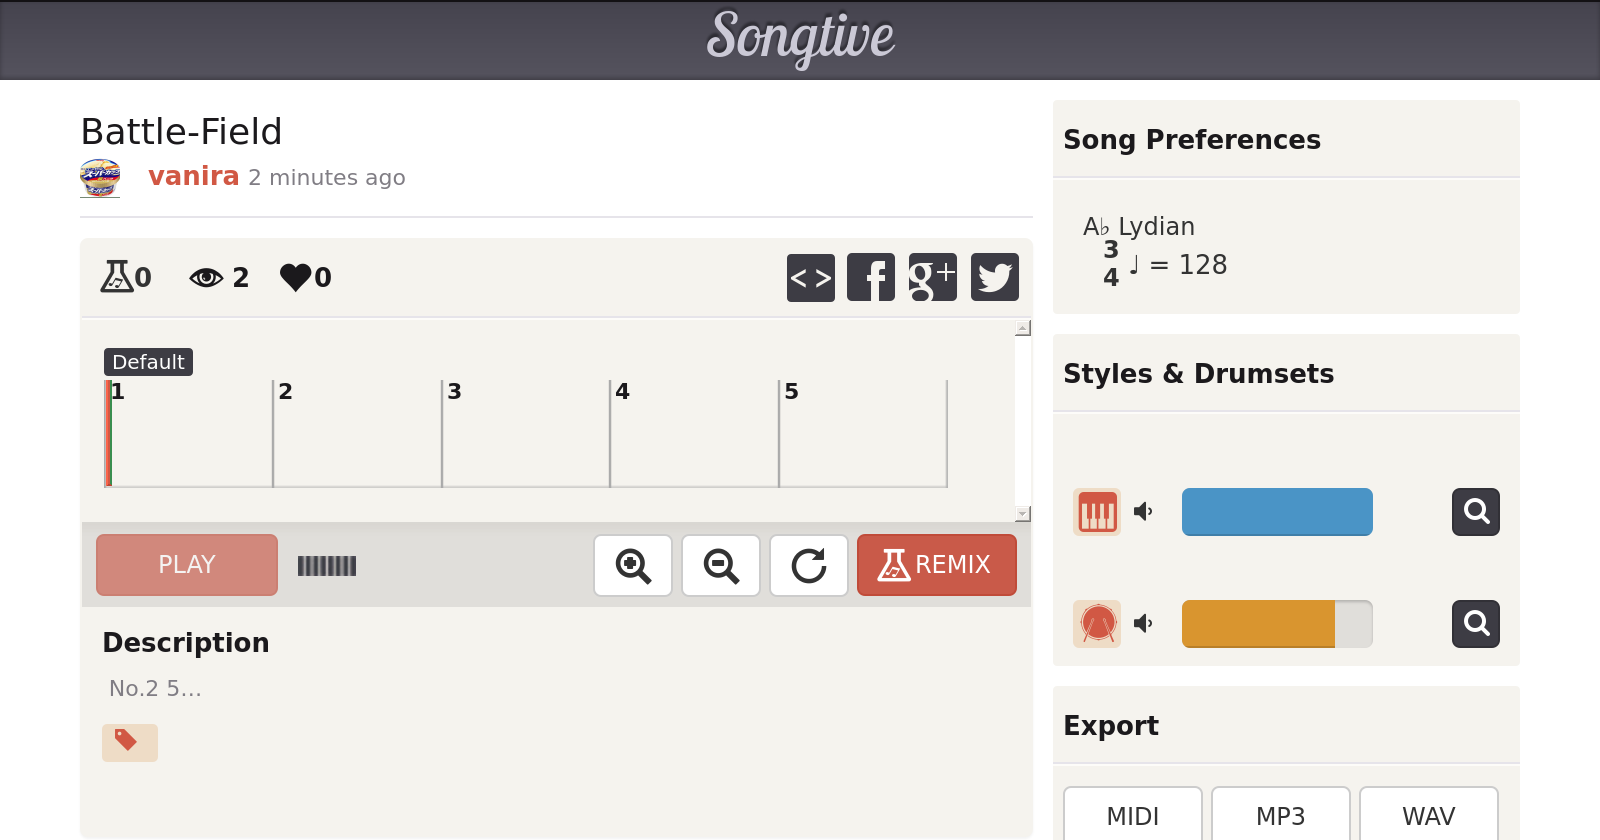Viewport: 1600px width, 840px height.
Task: Open the drumset search chooser
Action: 1476,624
